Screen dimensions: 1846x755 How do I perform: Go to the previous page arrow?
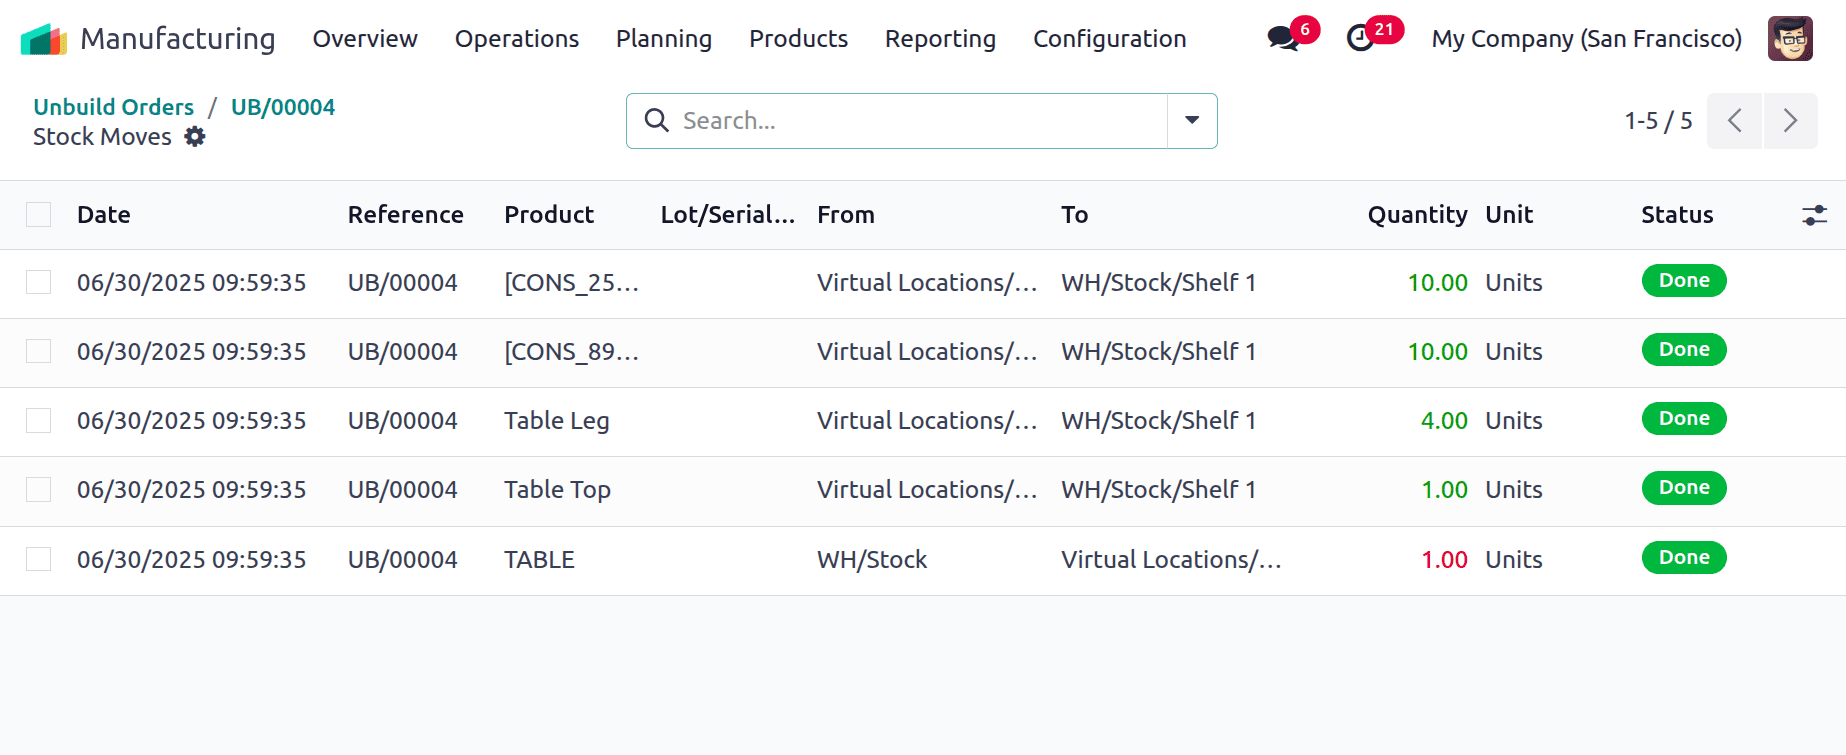click(1734, 121)
